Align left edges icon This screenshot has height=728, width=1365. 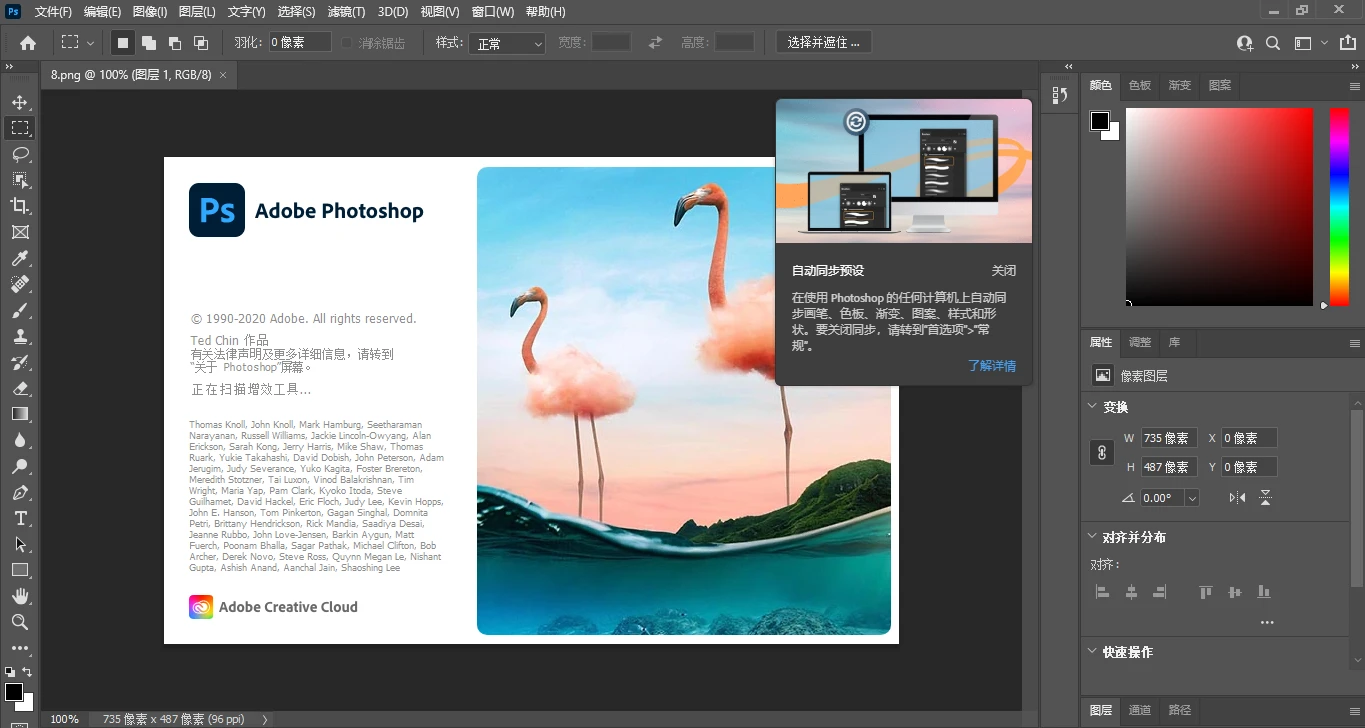(x=1103, y=592)
